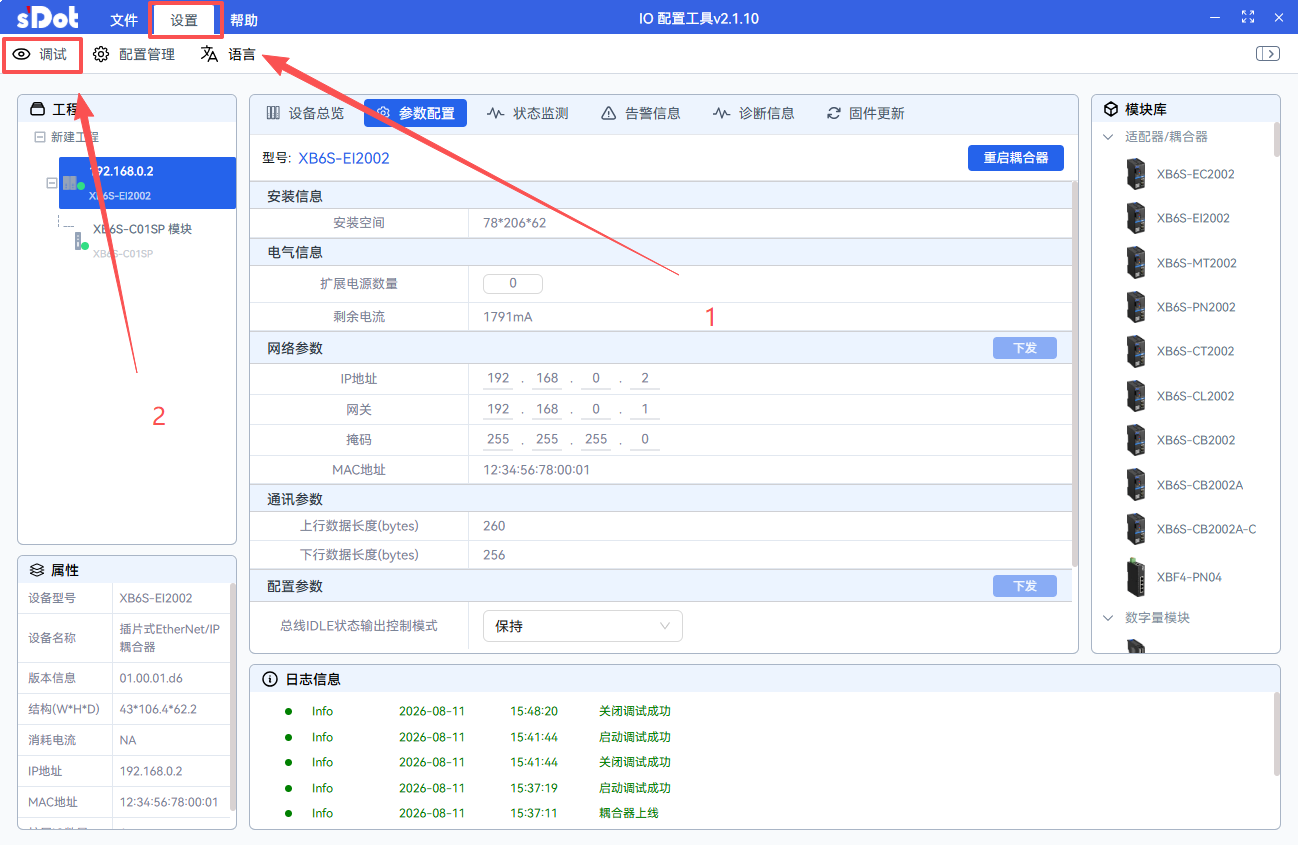This screenshot has height=845, width=1298.
Task: Click the MAC地址 value in 网络参数
Action: (x=536, y=470)
